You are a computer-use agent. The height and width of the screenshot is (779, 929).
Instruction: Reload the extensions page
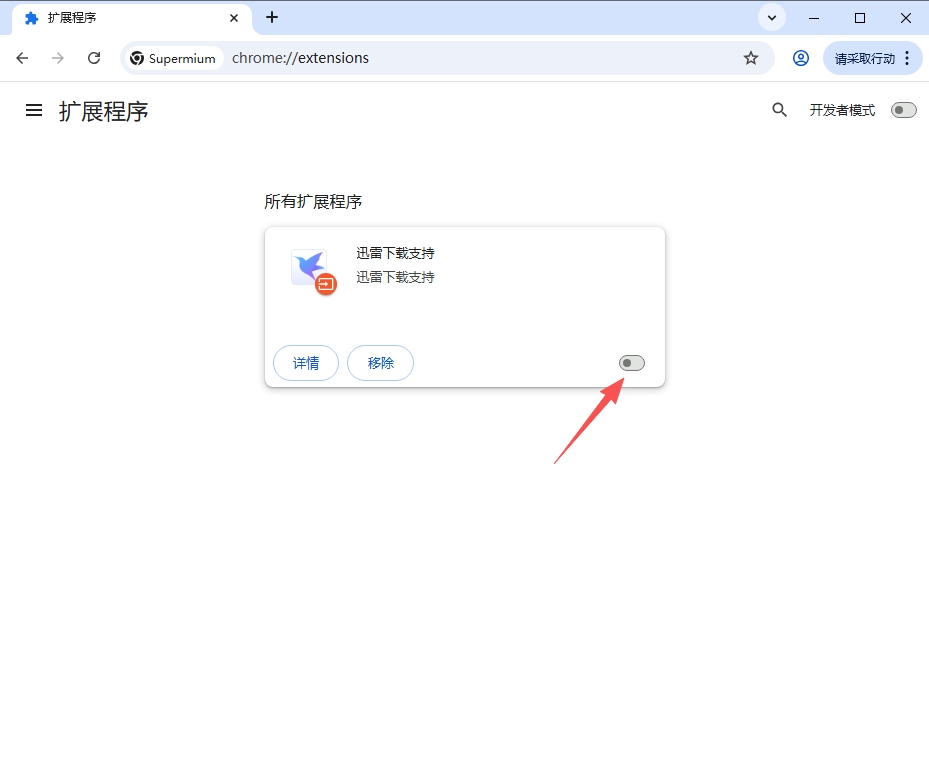pyautogui.click(x=94, y=58)
